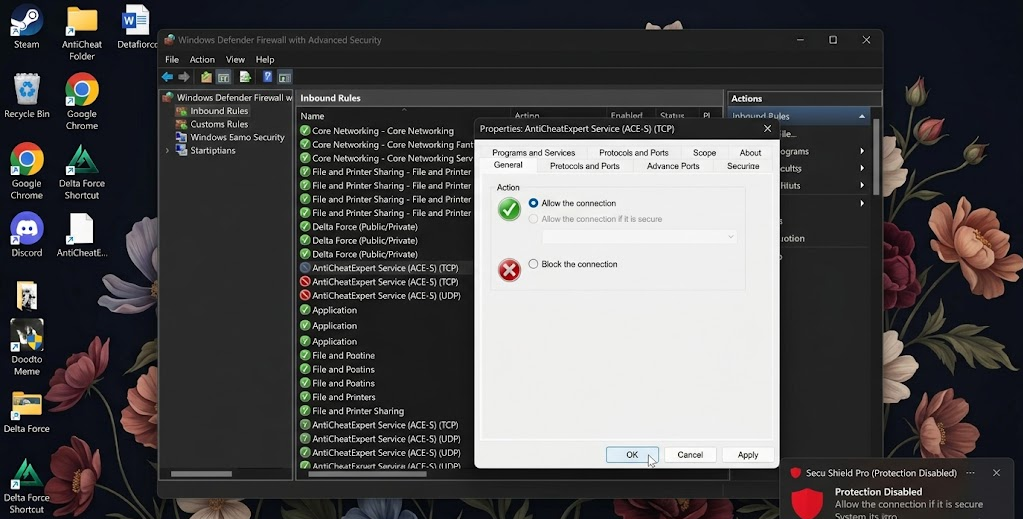Switch to the General tab
1023x519 pixels.
508,165
